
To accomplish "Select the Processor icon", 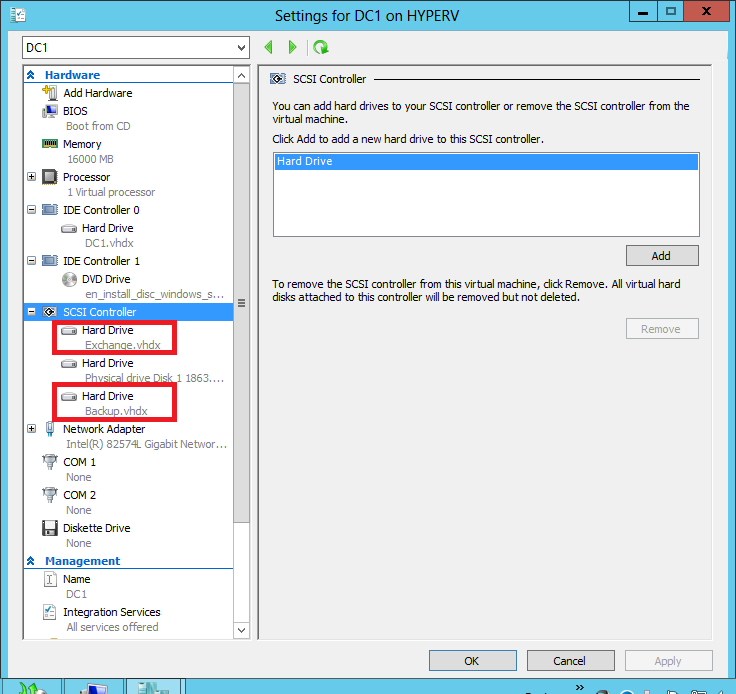I will 50,177.
